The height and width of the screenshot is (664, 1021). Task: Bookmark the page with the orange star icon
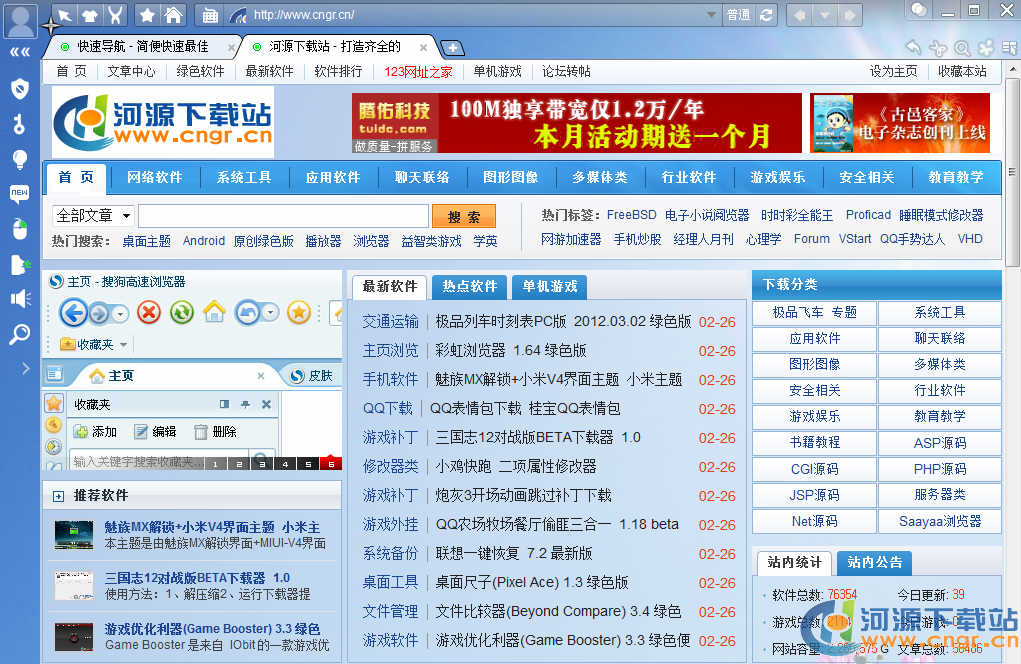pos(299,312)
